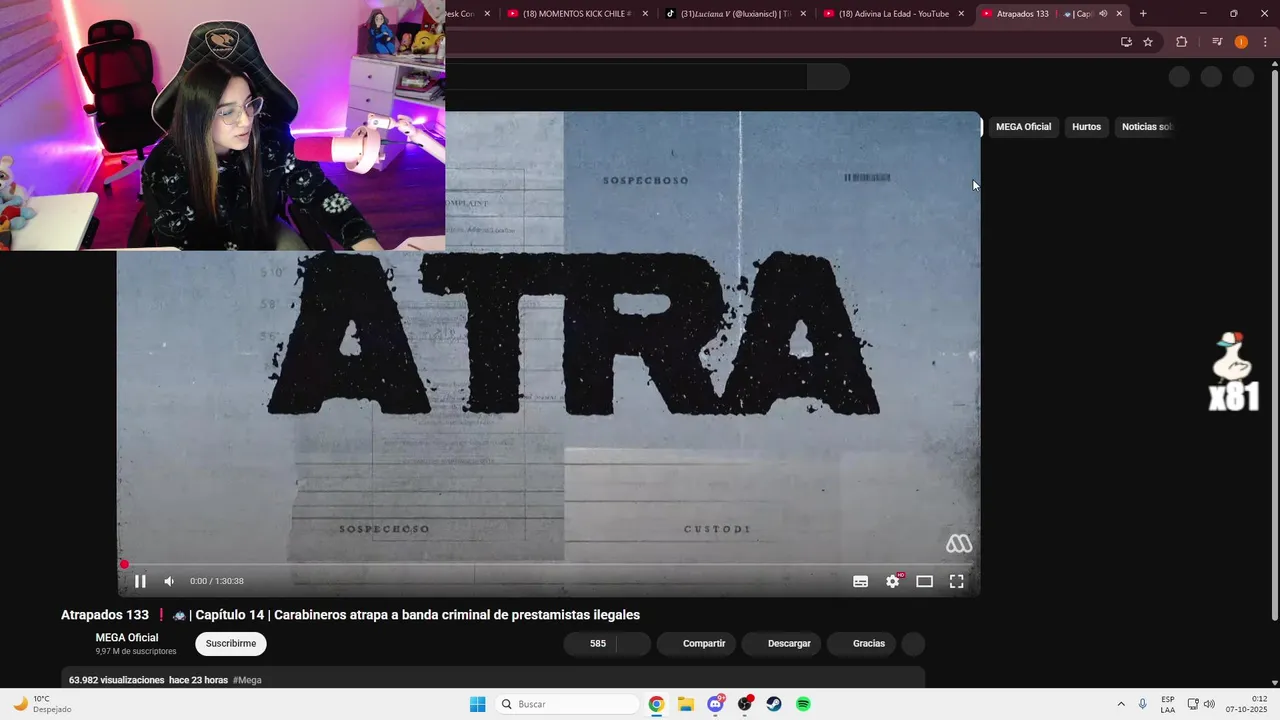Close the Adivina La Edad tab
The image size is (1280, 720).
coord(961,14)
